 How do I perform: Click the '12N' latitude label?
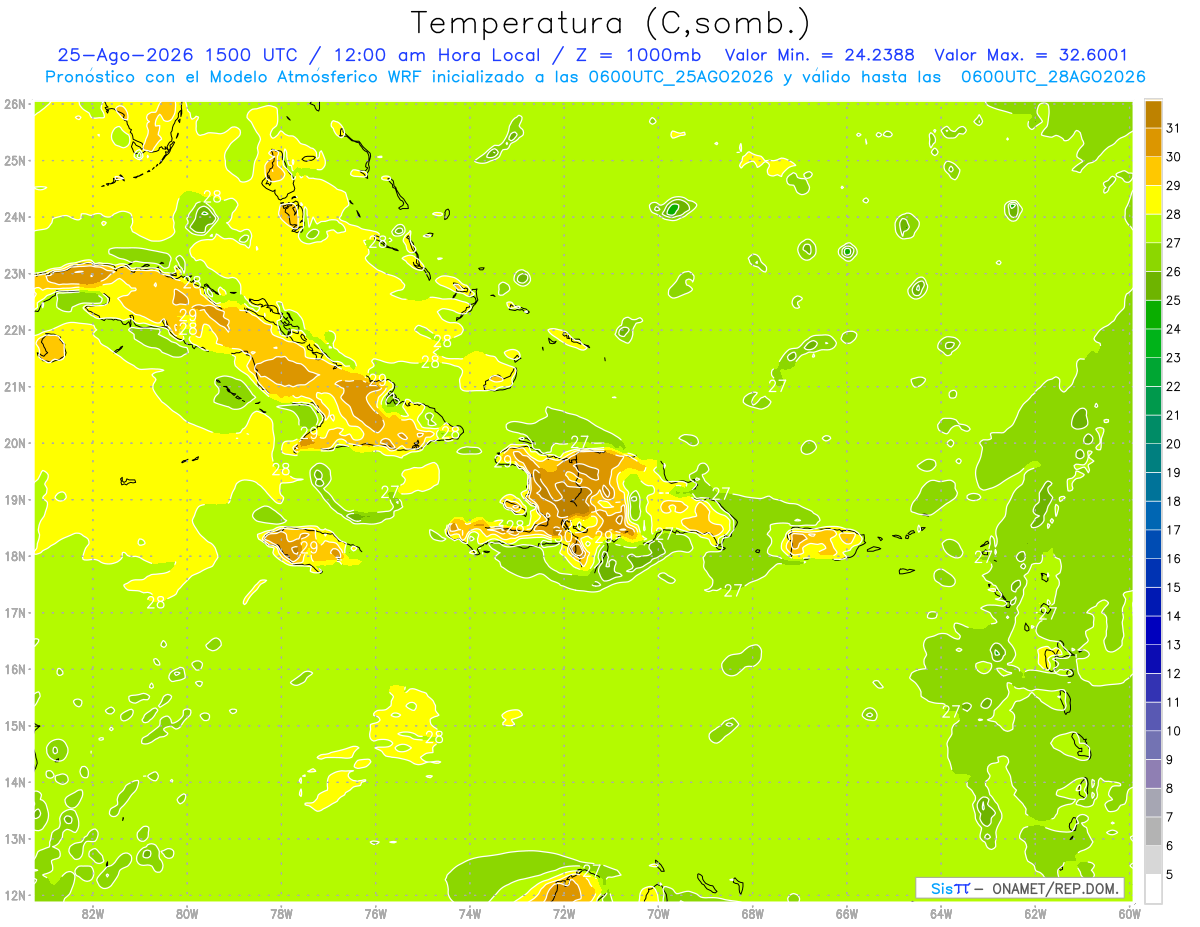pyautogui.click(x=15, y=895)
